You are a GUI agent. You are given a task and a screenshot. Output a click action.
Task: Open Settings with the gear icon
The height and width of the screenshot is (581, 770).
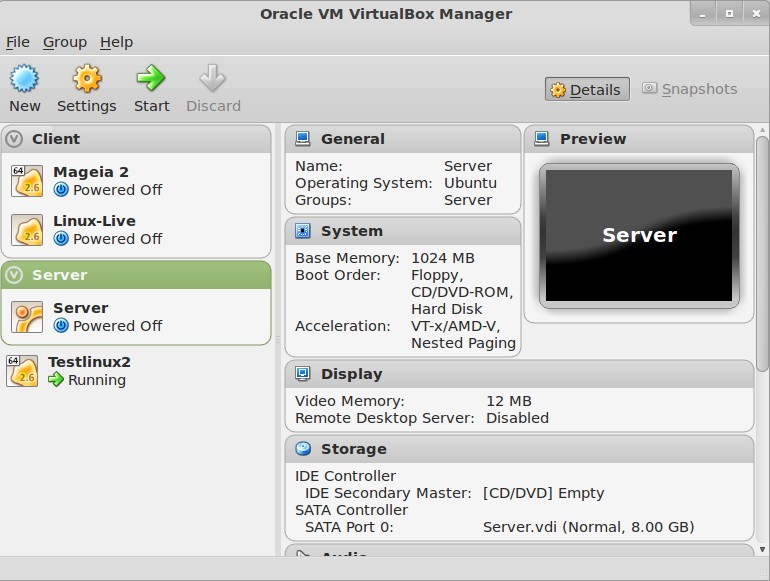point(87,78)
